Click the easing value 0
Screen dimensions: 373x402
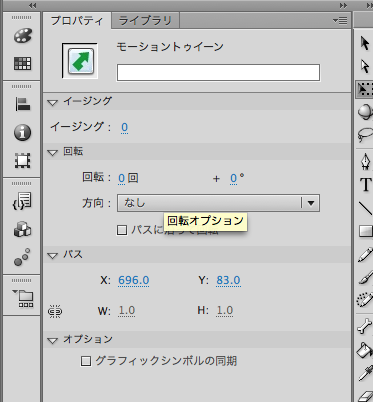pyautogui.click(x=124, y=128)
